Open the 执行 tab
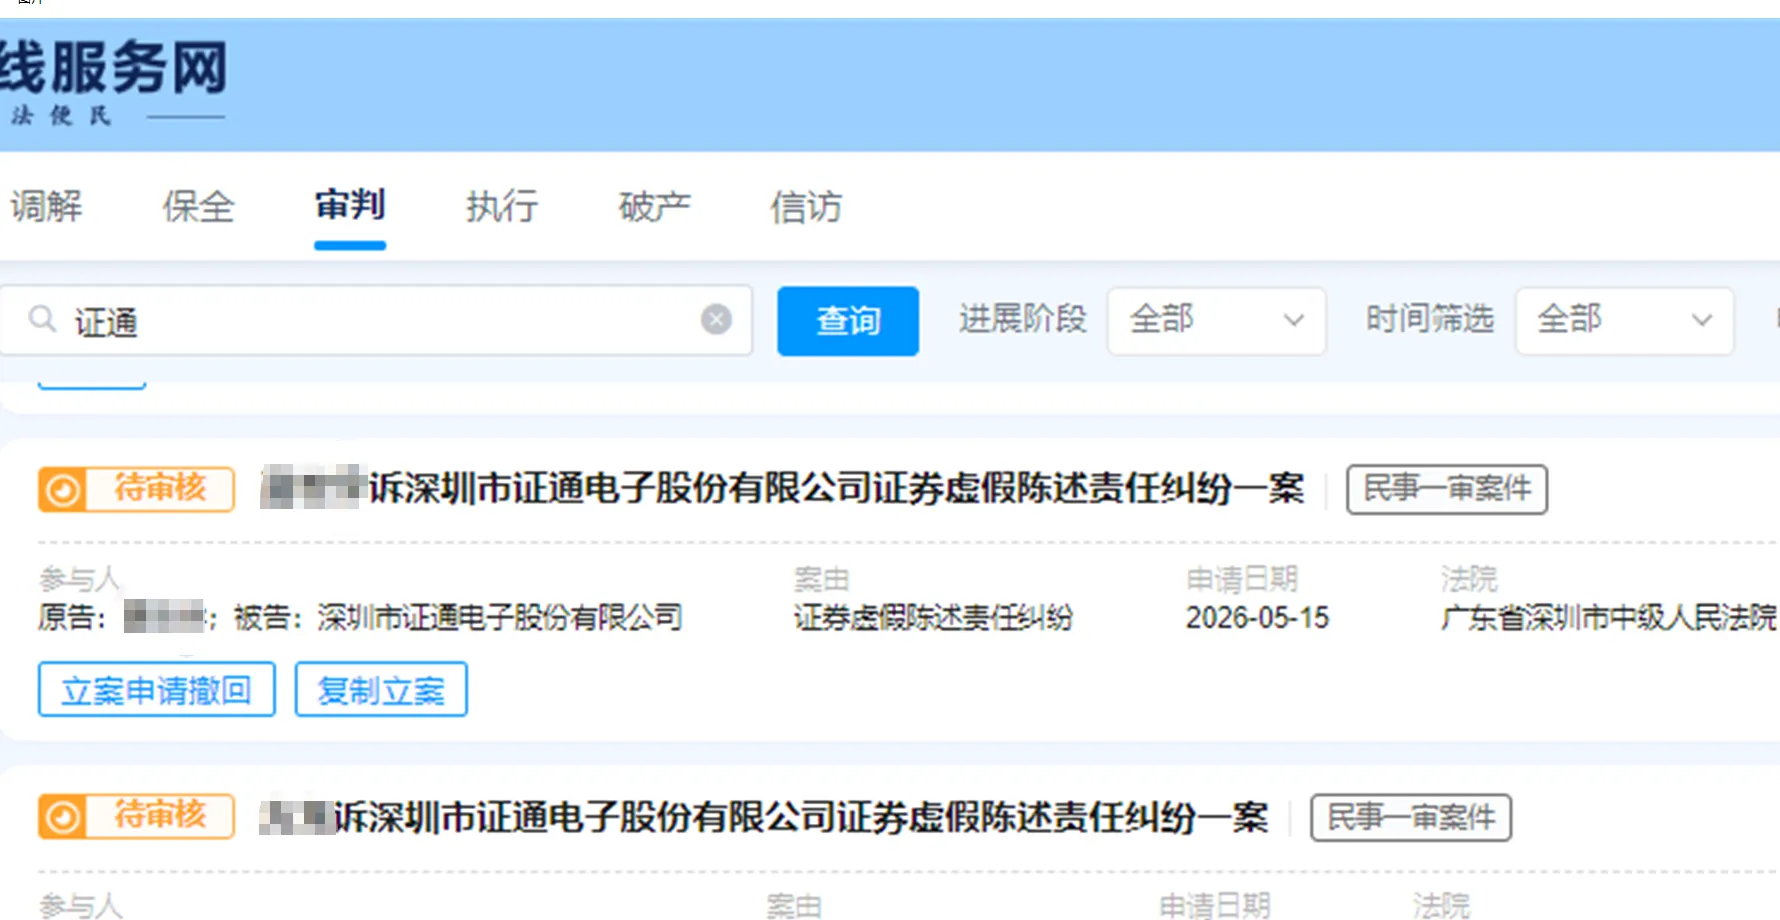The height and width of the screenshot is (920, 1780). [502, 207]
